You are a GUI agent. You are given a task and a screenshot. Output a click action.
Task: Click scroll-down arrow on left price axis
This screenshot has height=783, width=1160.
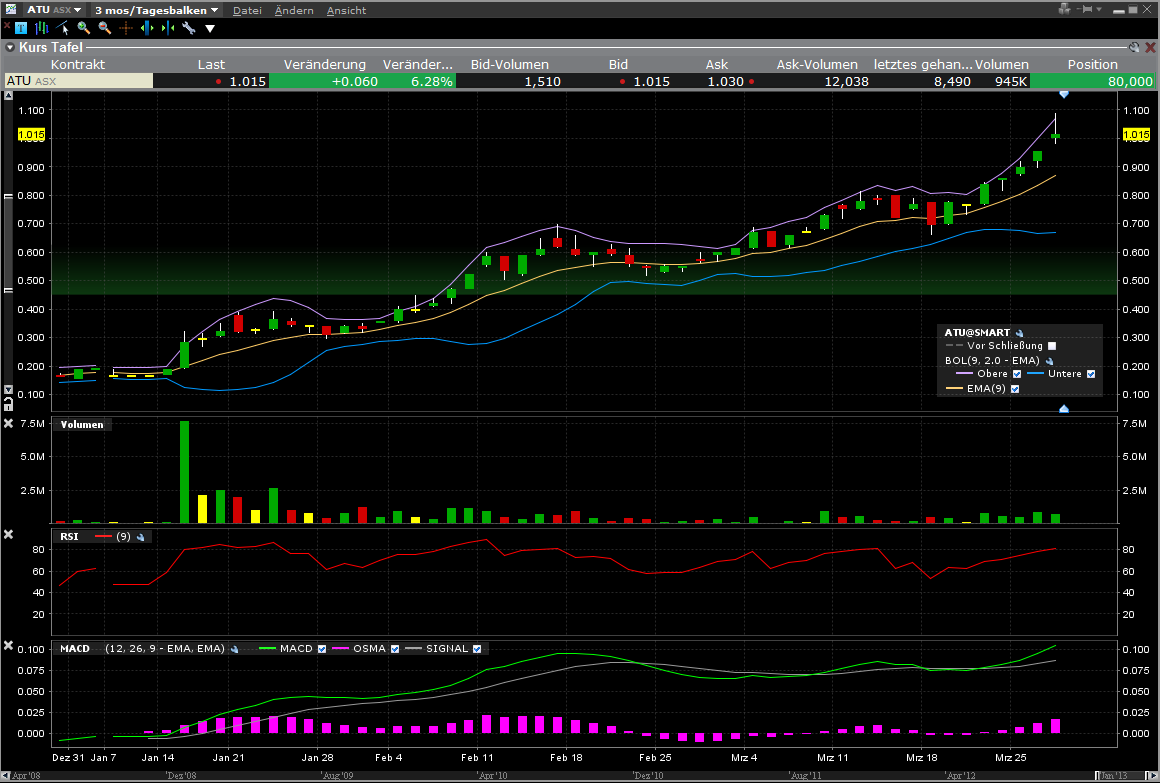(8, 389)
